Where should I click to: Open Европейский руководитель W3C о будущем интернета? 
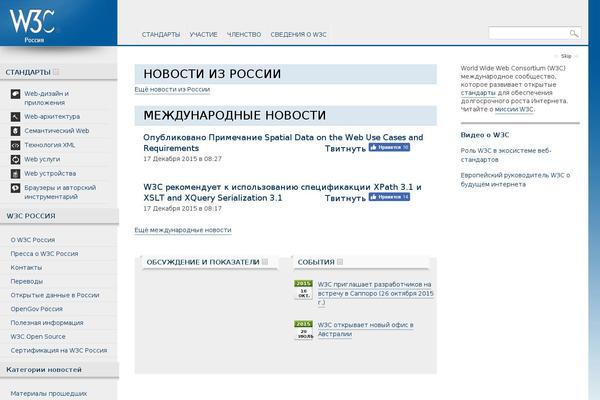coord(515,180)
